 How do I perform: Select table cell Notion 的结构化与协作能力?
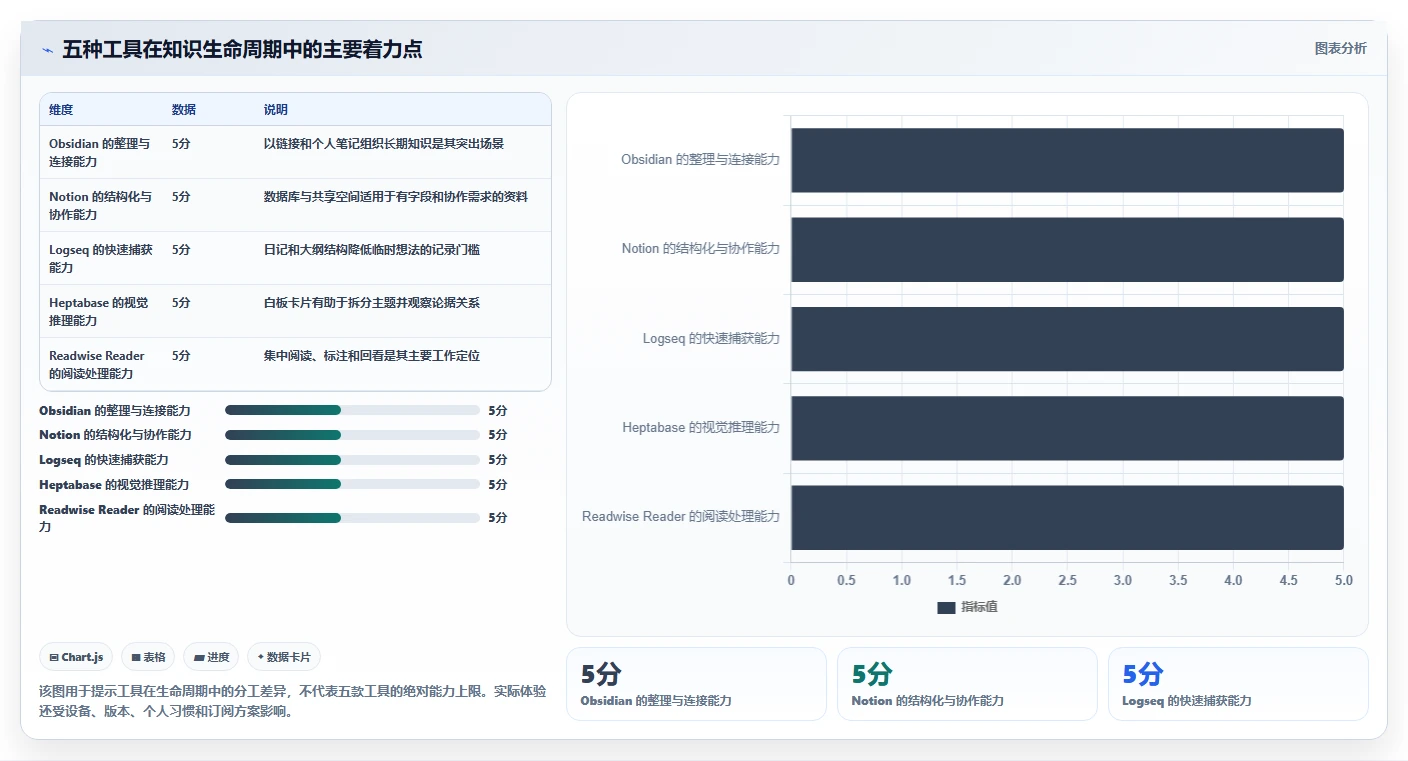click(x=101, y=205)
